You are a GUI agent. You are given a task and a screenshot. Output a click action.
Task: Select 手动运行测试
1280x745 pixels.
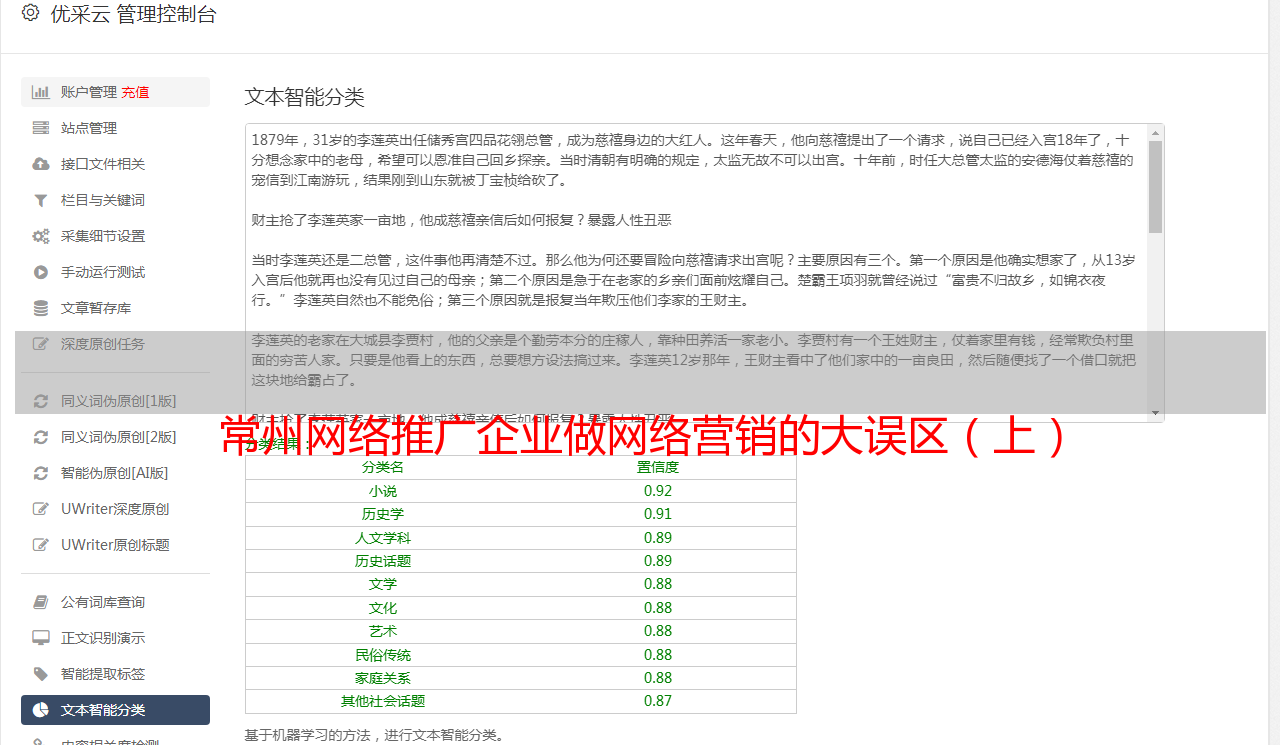click(115, 272)
